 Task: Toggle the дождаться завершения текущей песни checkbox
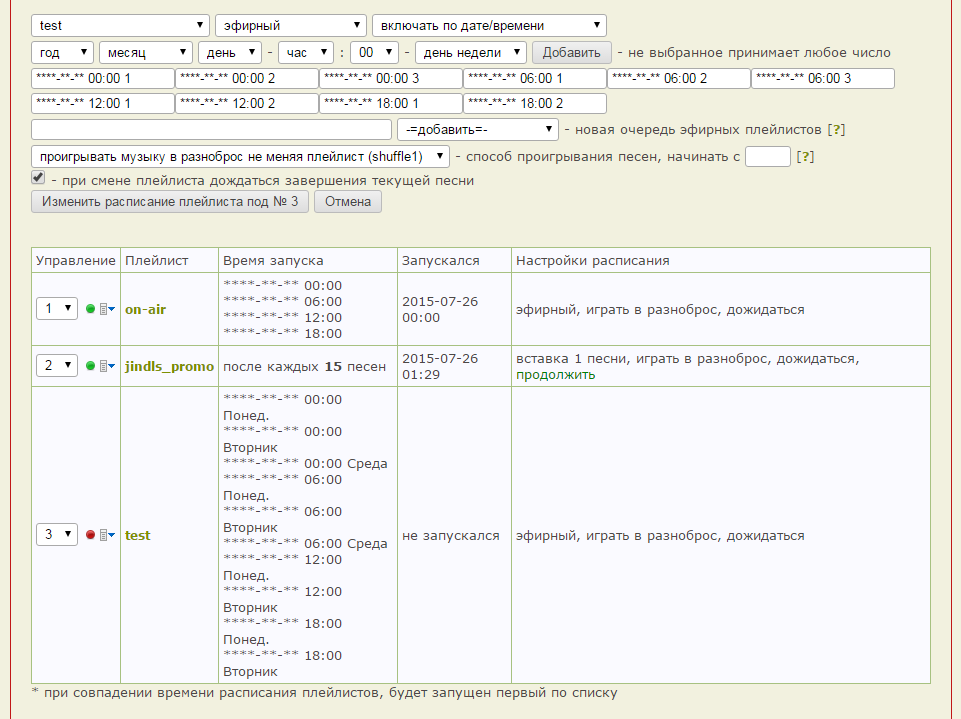[38, 177]
